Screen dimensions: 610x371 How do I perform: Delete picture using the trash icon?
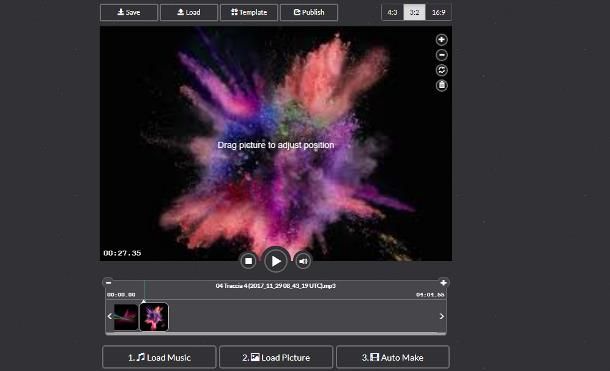(x=442, y=86)
